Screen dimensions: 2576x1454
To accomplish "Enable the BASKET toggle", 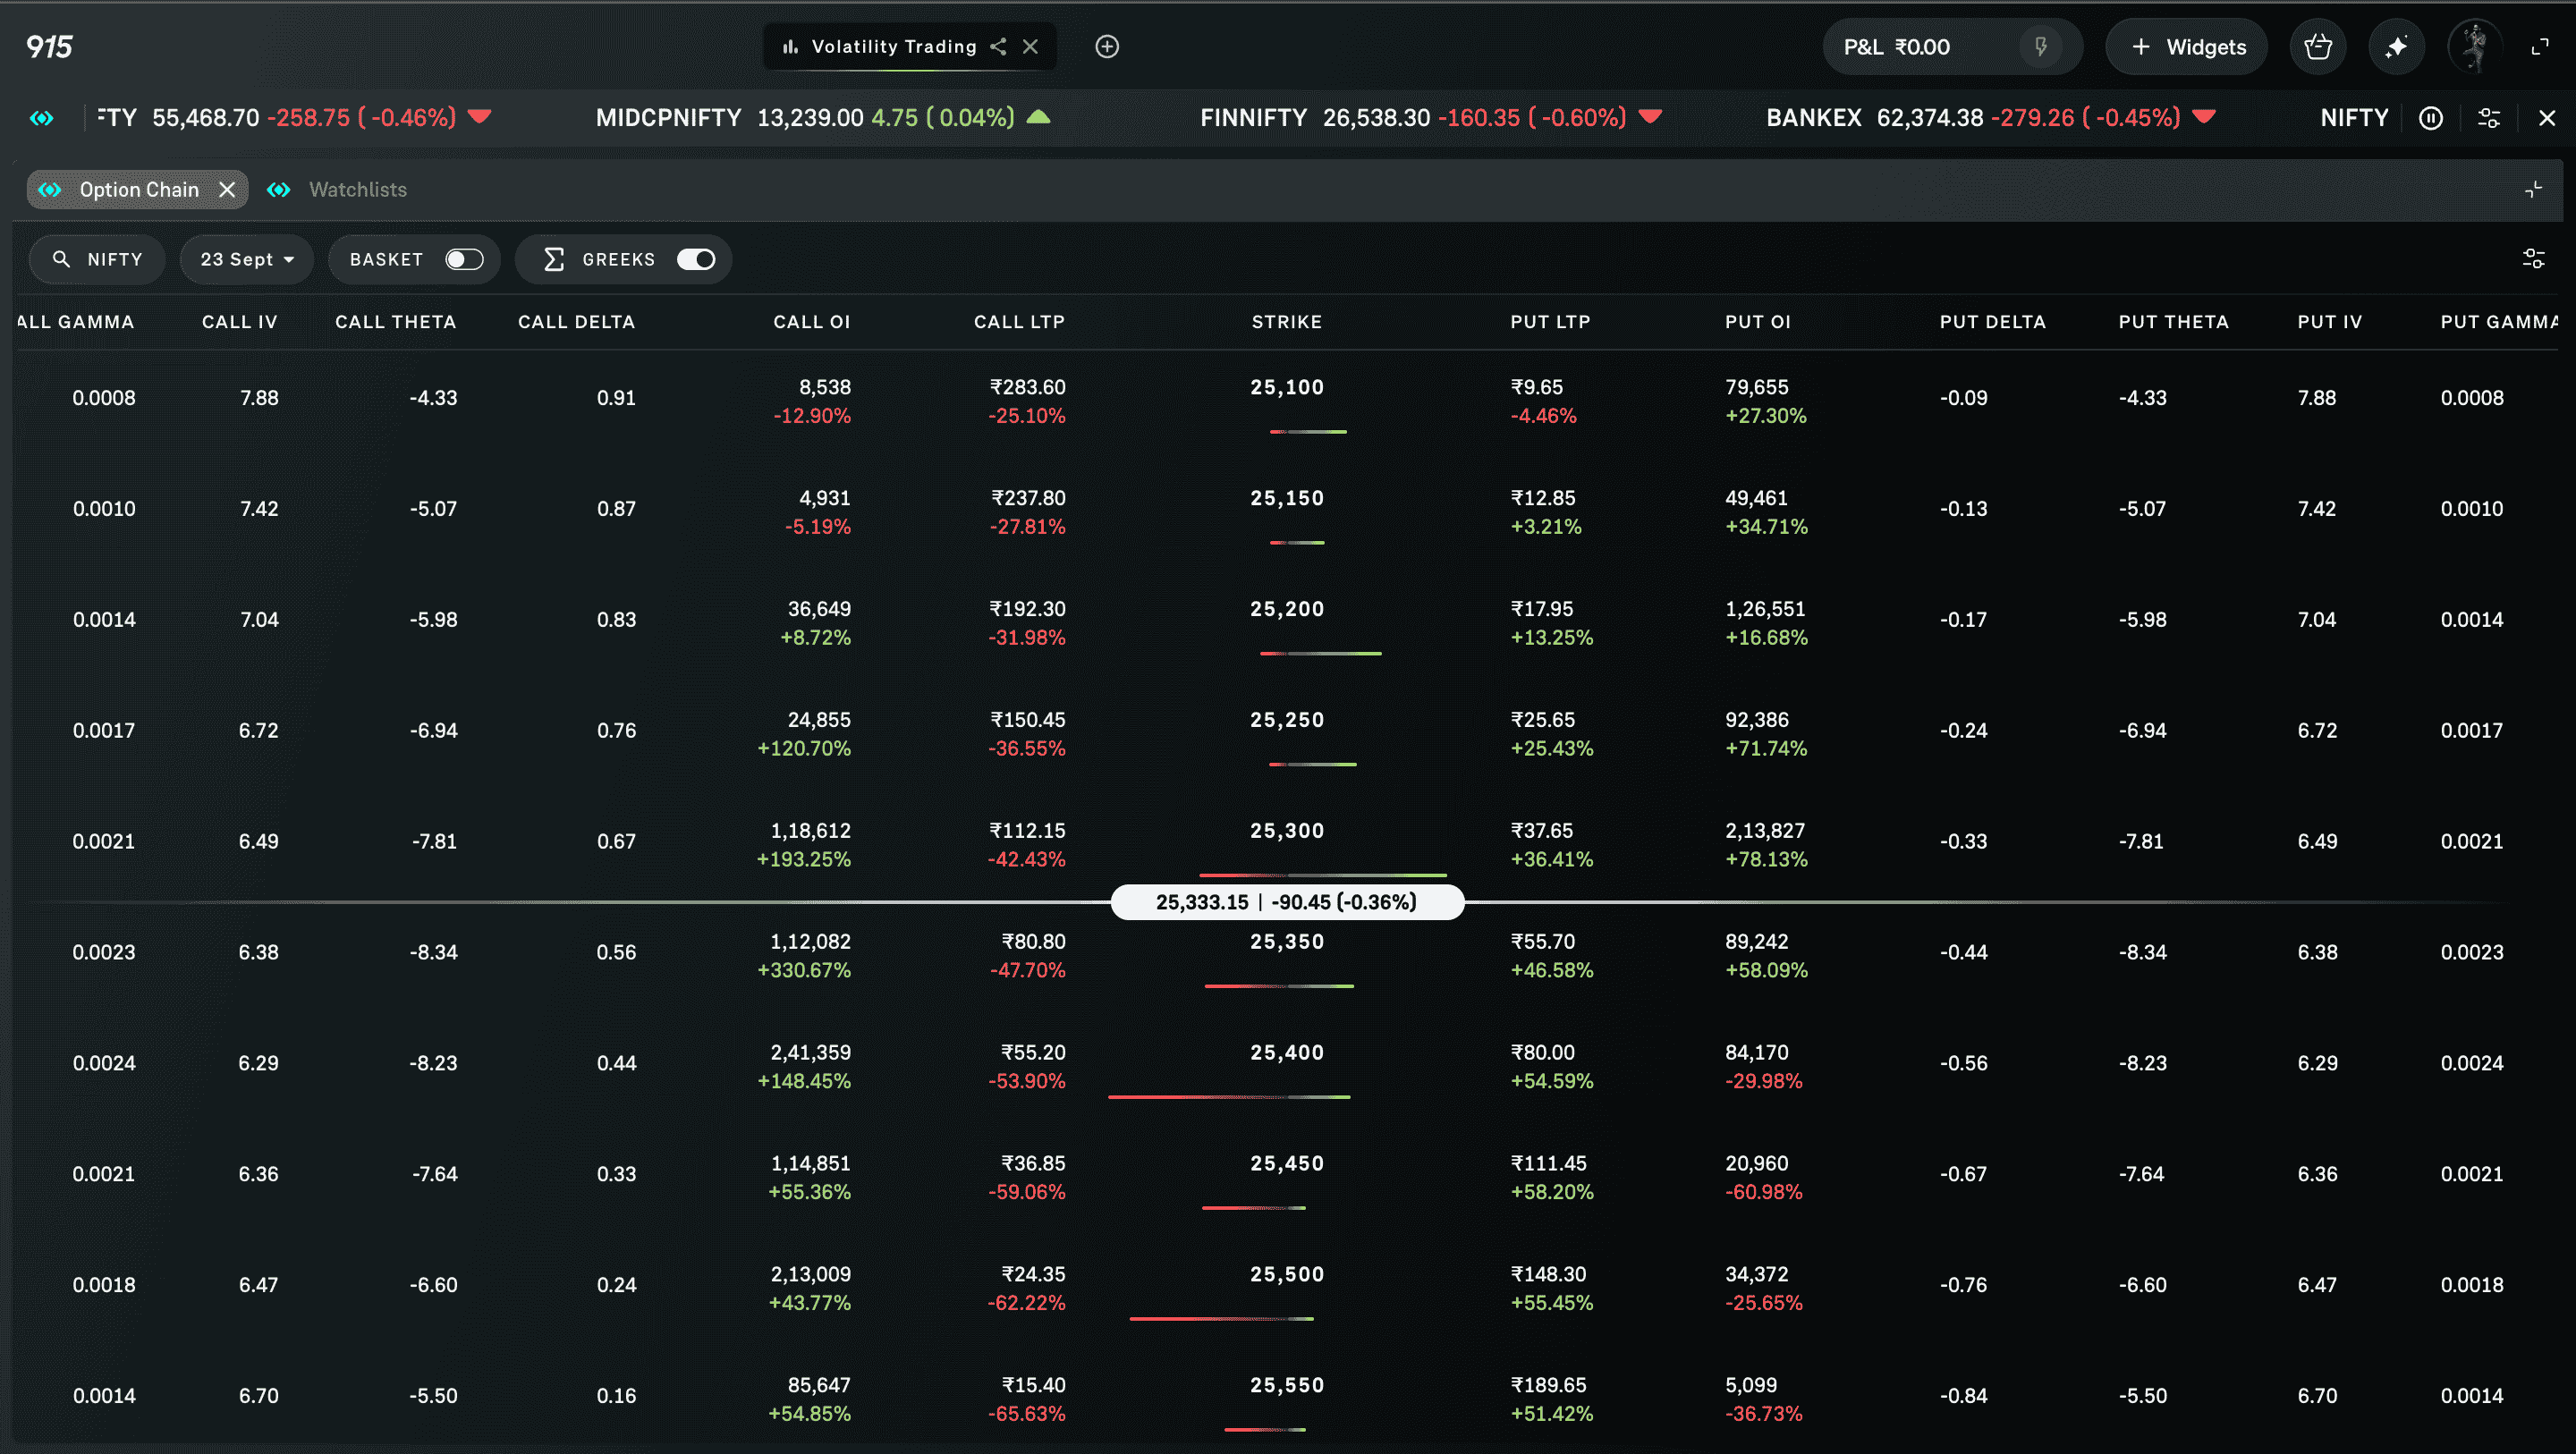I will point(464,259).
